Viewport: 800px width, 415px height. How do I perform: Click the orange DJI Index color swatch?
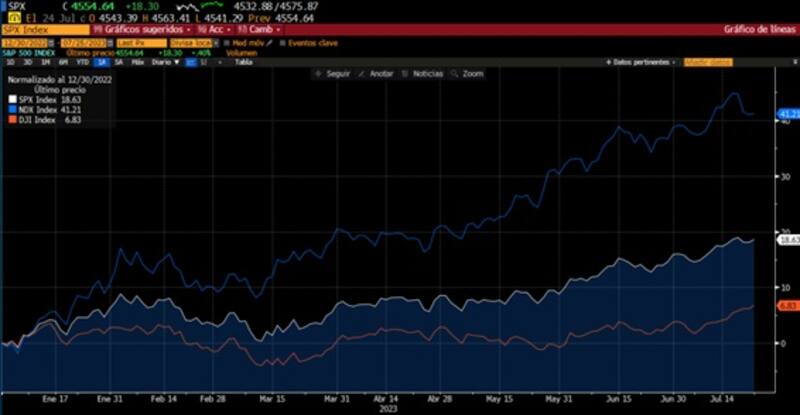tap(11, 117)
